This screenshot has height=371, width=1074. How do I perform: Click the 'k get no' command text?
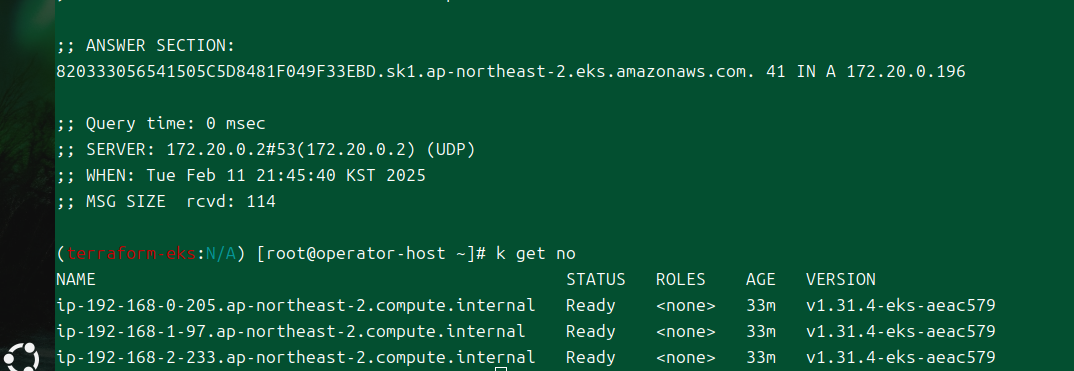[536, 254]
